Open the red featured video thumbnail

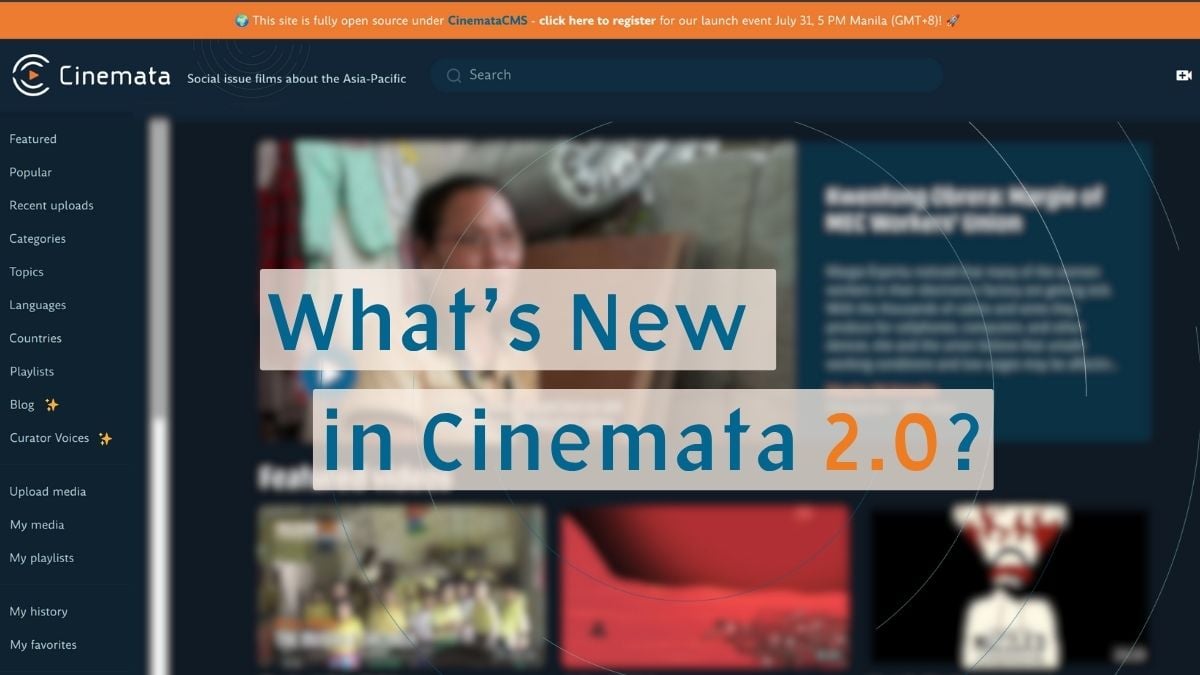click(705, 586)
